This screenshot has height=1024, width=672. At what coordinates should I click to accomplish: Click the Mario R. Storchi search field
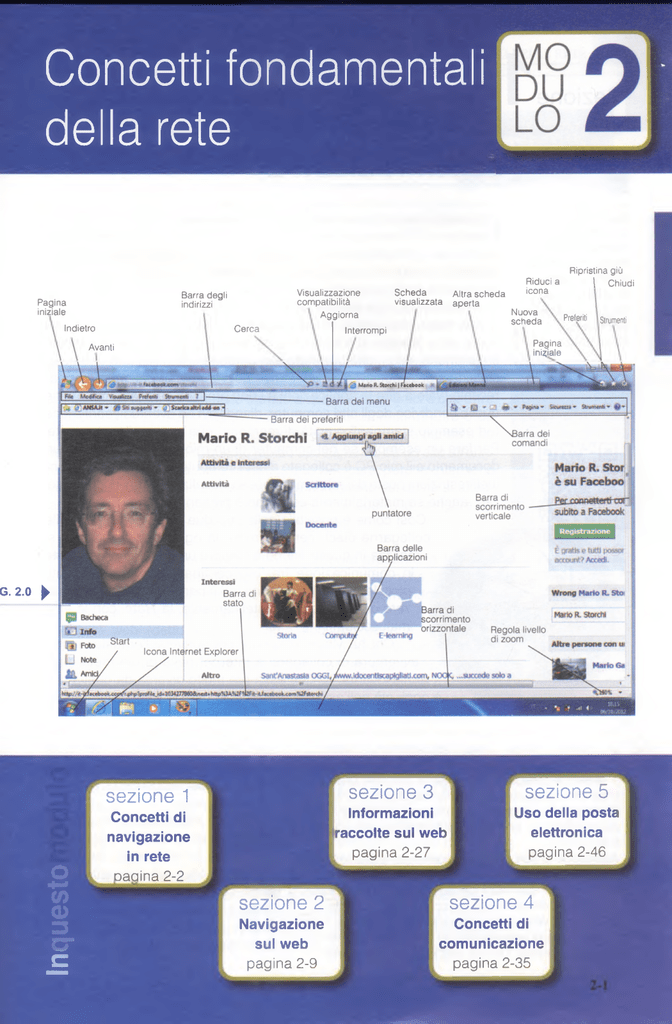tap(588, 615)
